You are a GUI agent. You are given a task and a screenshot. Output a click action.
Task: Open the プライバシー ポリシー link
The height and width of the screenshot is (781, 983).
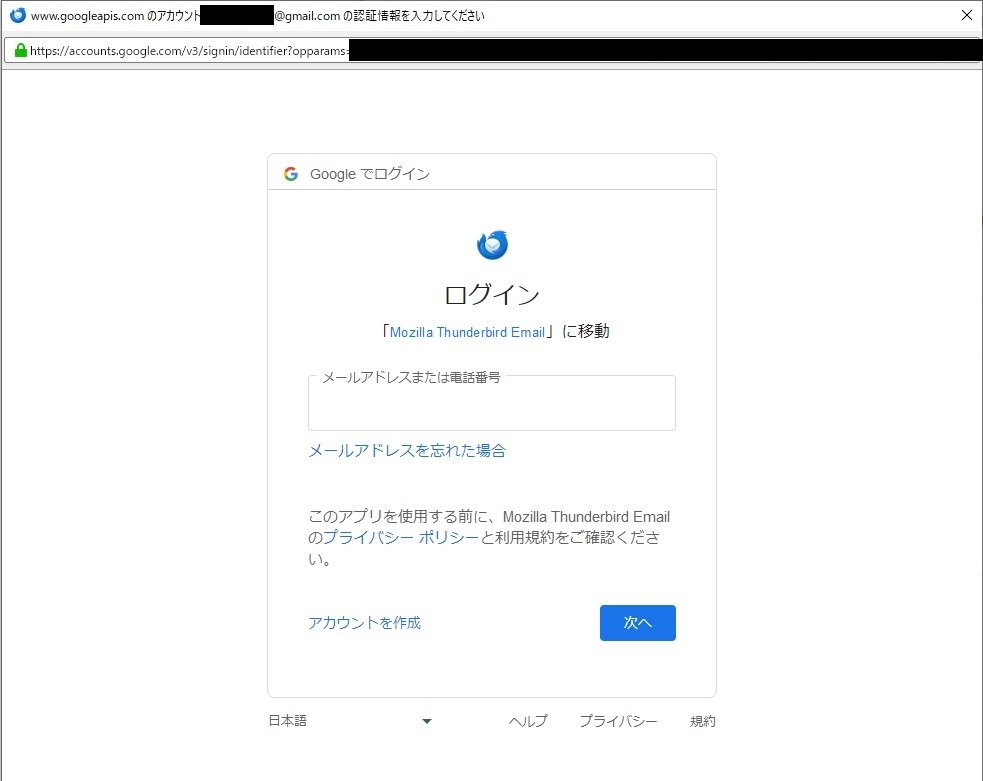click(400, 538)
